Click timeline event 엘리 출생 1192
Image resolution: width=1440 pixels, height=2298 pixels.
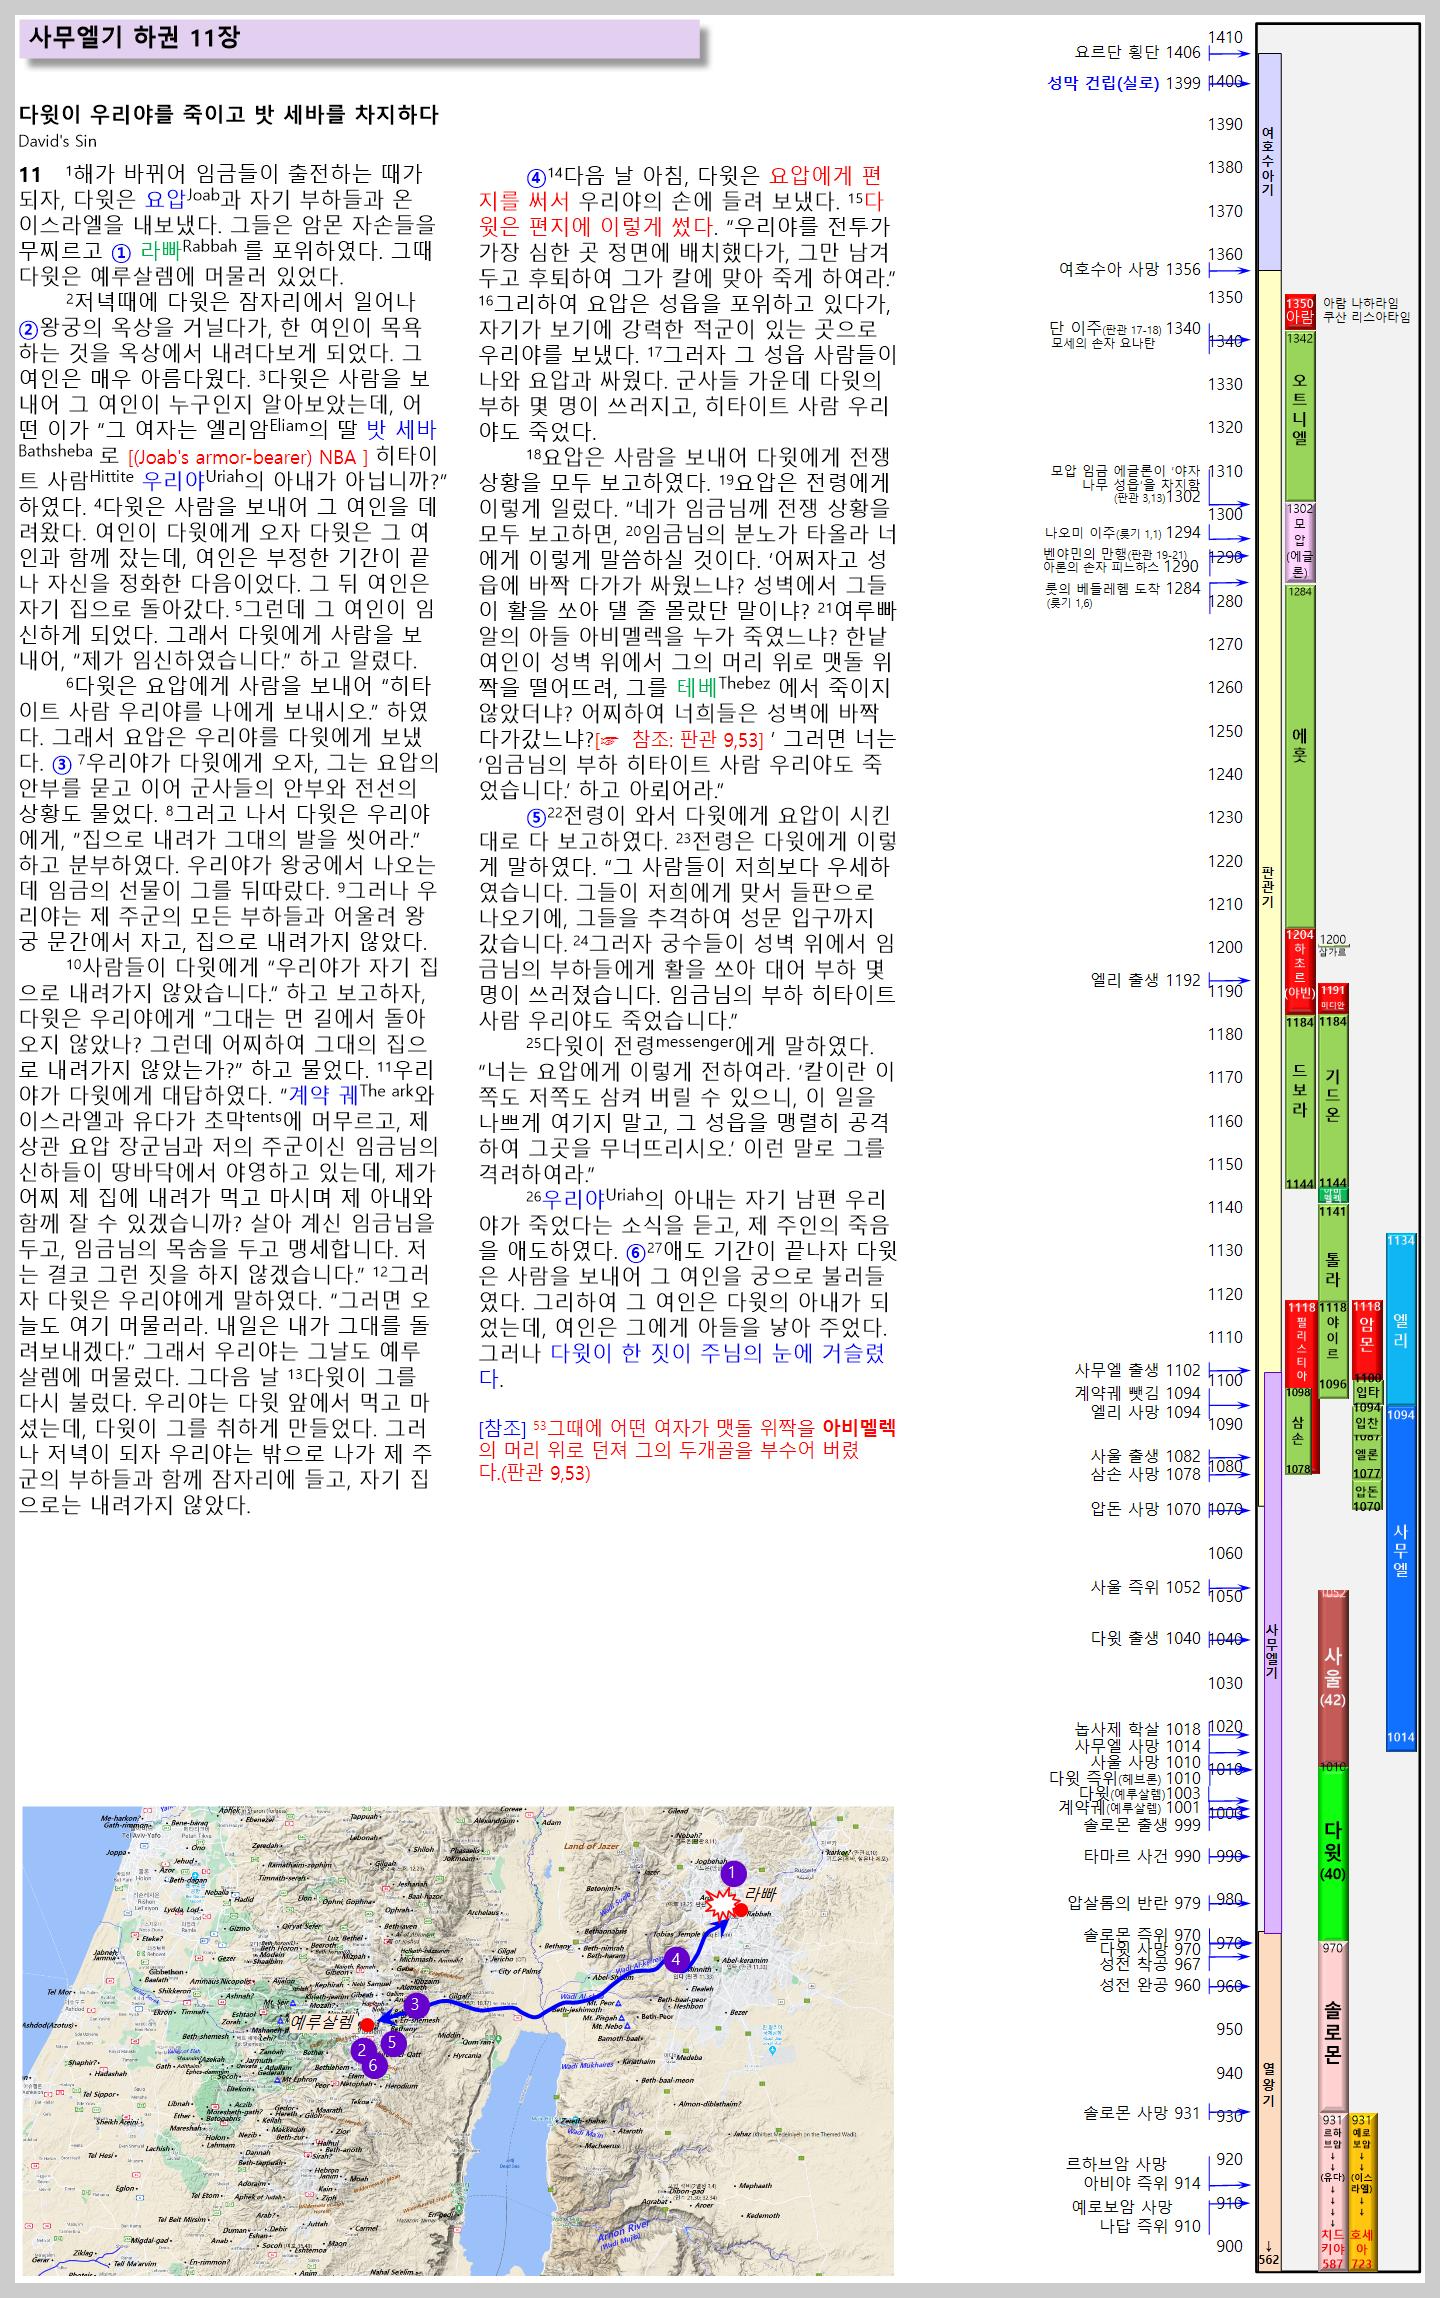[1146, 980]
